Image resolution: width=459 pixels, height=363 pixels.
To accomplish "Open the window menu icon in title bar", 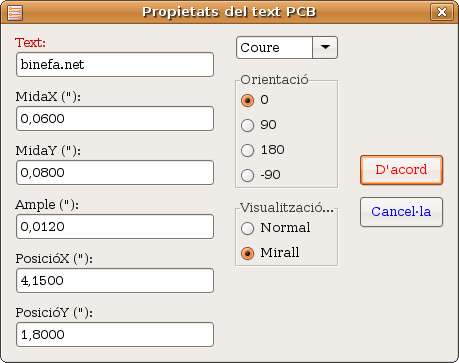I will pyautogui.click(x=15, y=12).
